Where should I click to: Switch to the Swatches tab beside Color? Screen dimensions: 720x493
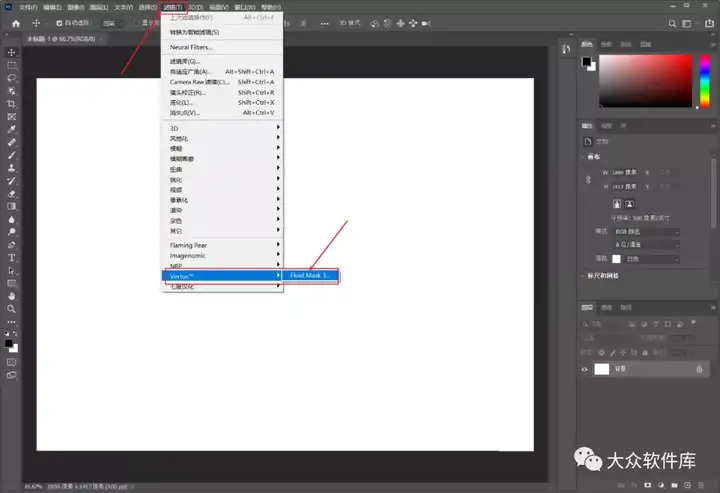[607, 45]
